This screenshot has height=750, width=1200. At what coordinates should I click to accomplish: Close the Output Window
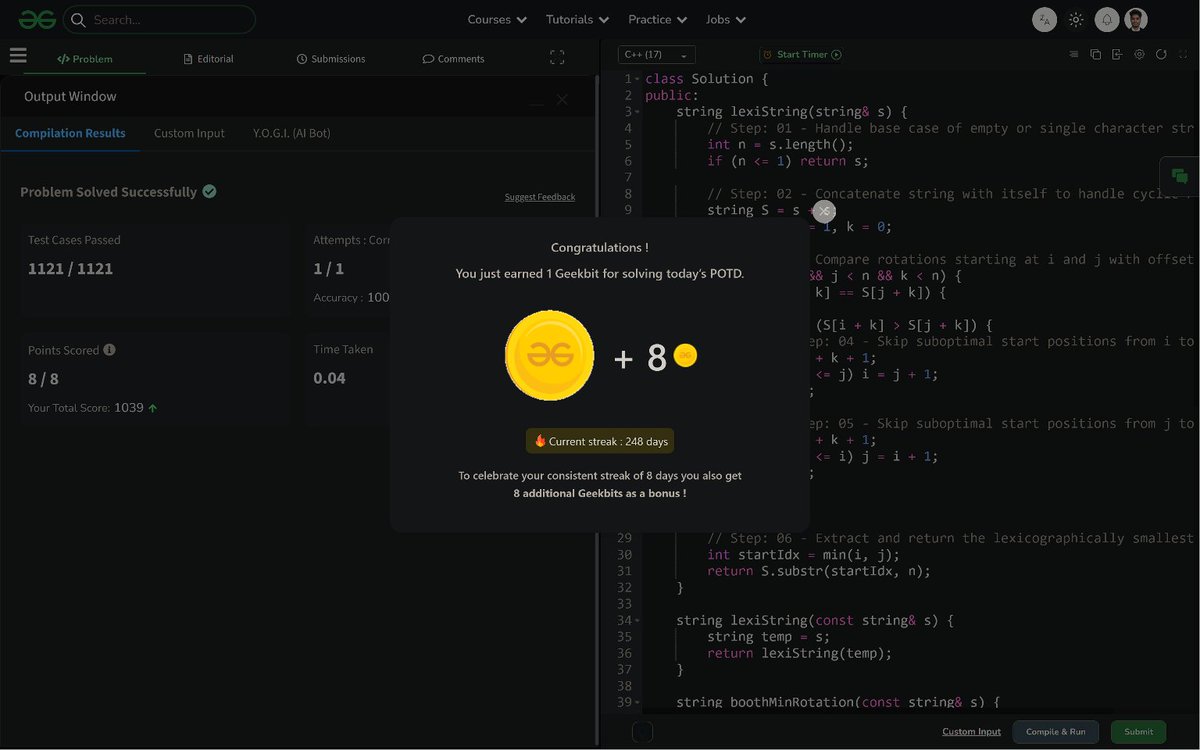pos(562,100)
